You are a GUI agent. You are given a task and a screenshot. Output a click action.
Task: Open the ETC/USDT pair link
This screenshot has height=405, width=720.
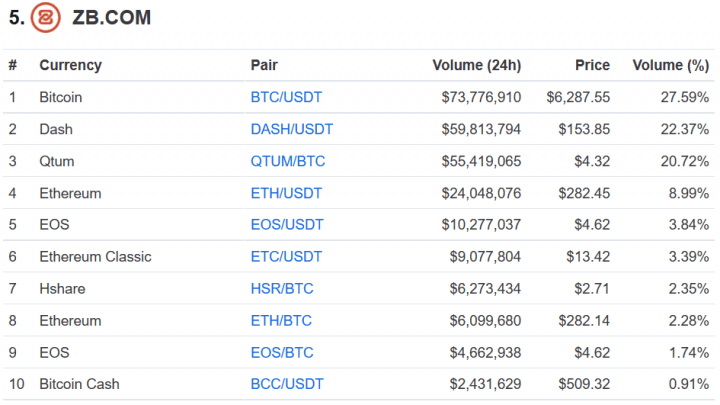click(286, 257)
